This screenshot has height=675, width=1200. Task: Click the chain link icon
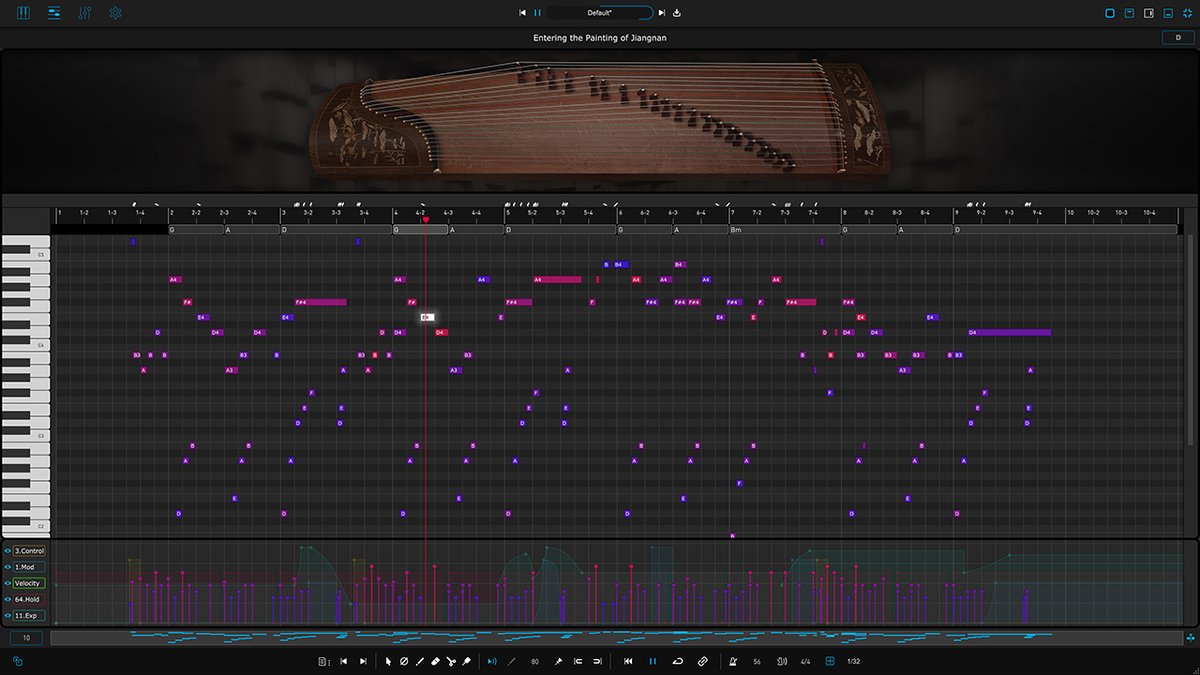703,661
